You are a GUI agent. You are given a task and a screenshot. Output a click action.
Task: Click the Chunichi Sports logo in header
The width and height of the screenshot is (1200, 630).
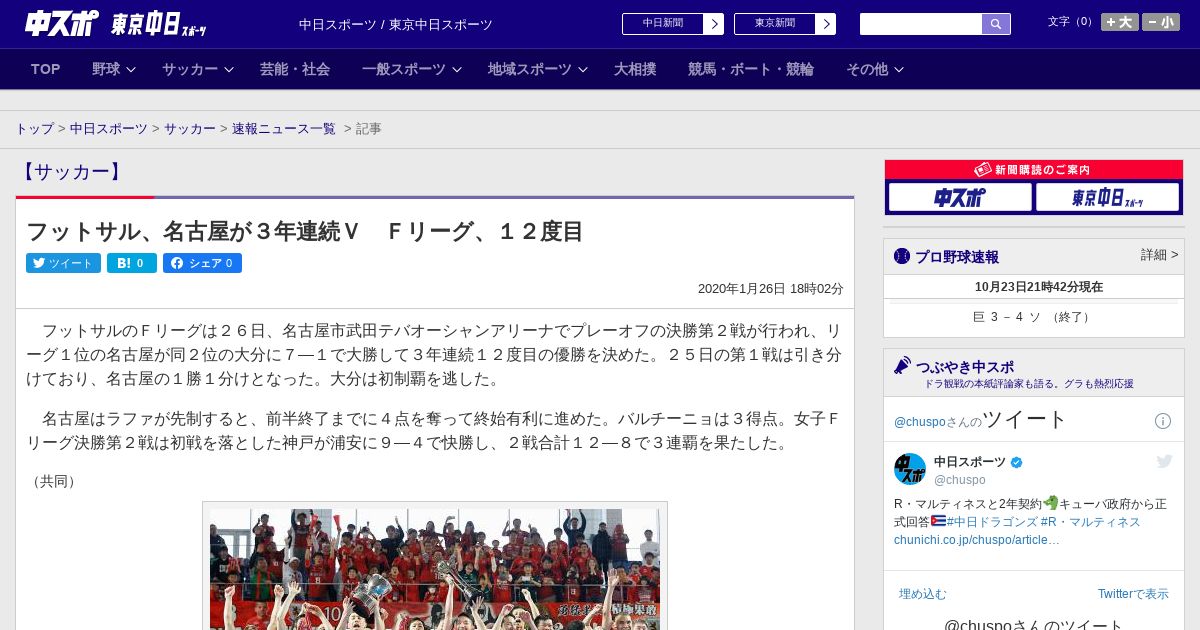click(62, 23)
